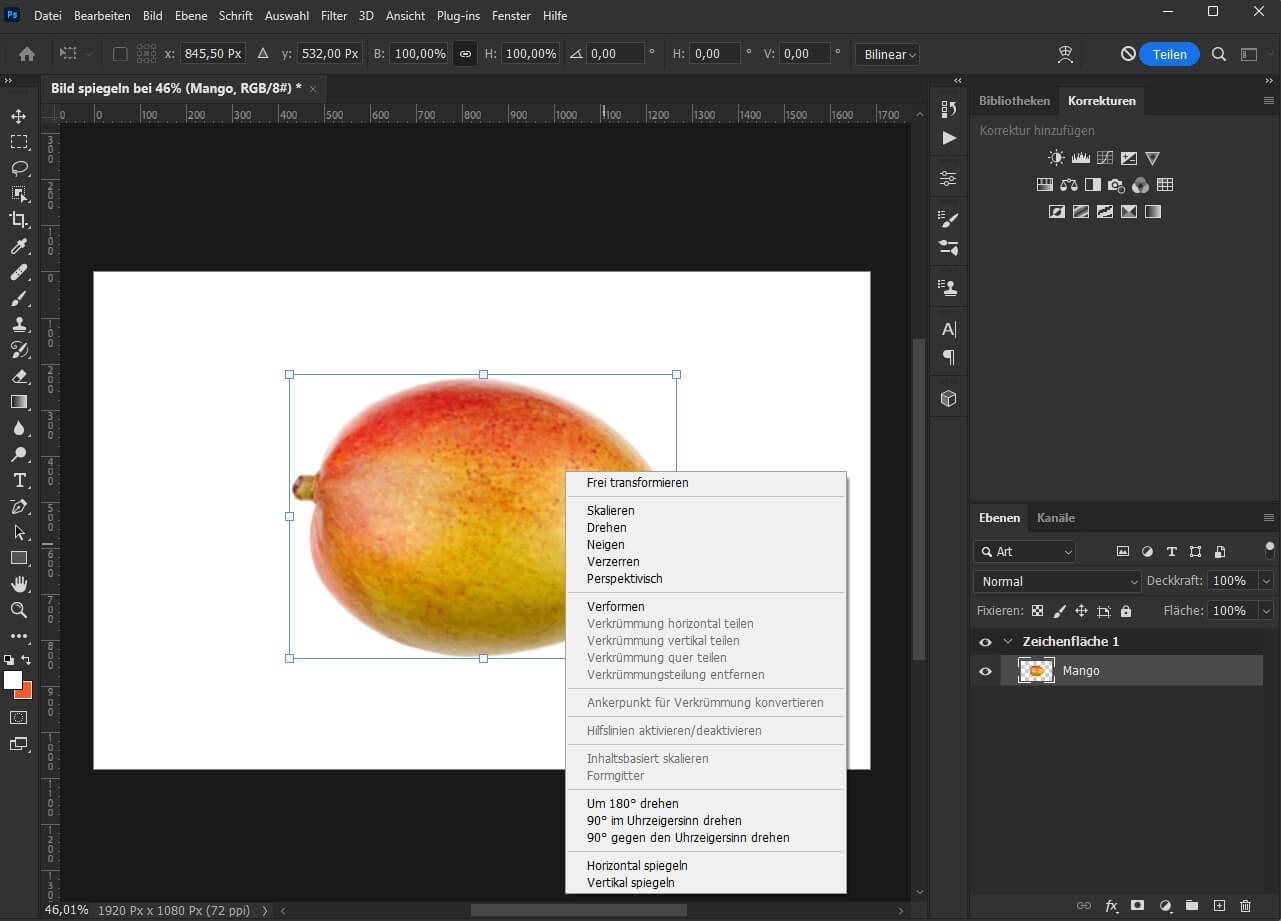Screen dimensions: 1281x921
Task: Collapse the Zeichenfläche 1 group
Action: pyautogui.click(x=1007, y=641)
